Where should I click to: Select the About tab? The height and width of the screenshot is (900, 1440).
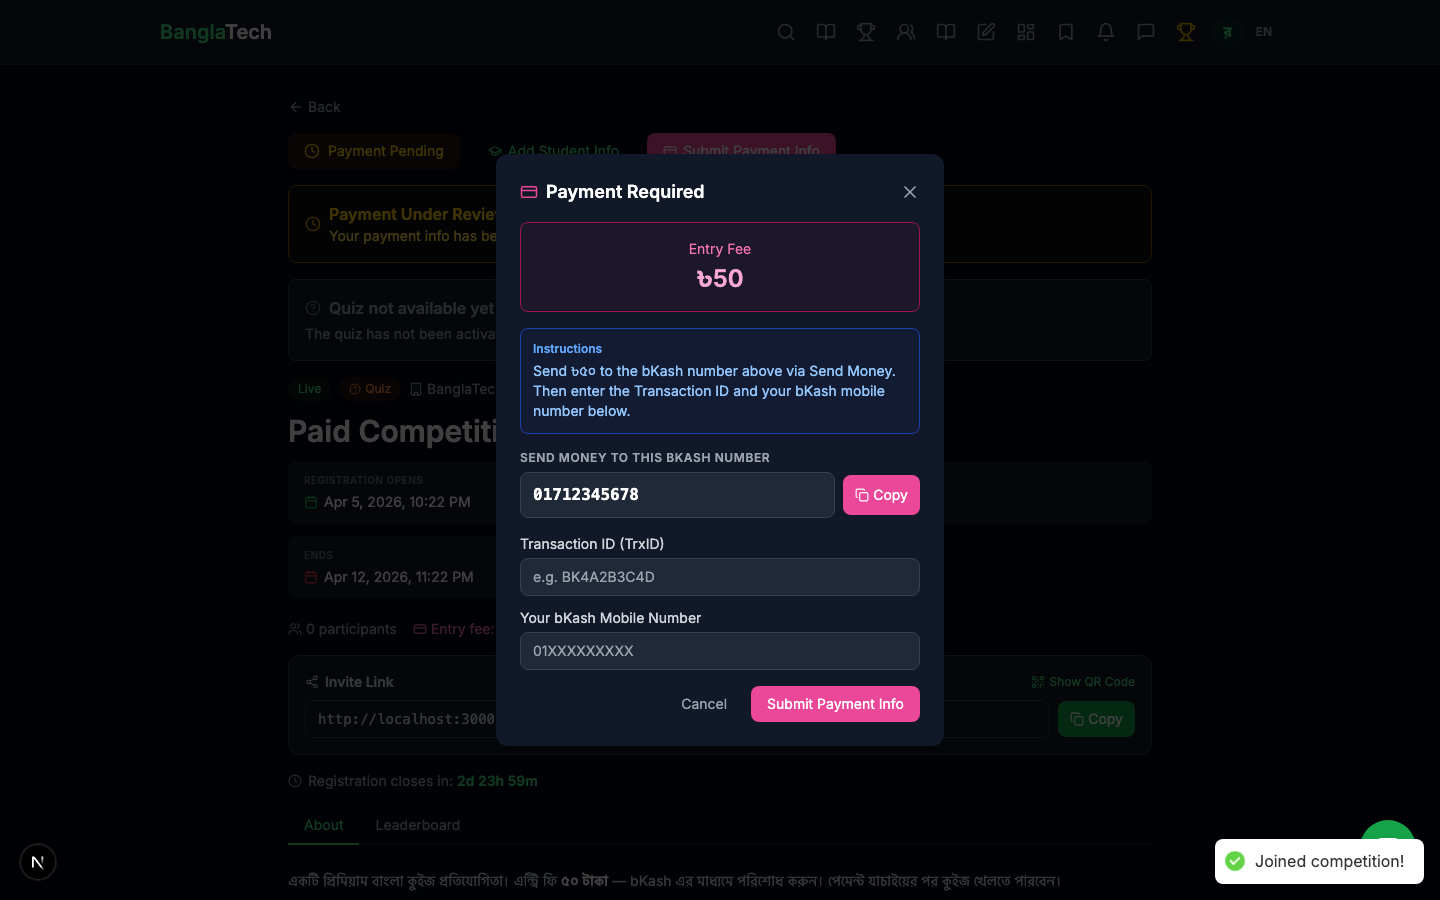point(323,825)
